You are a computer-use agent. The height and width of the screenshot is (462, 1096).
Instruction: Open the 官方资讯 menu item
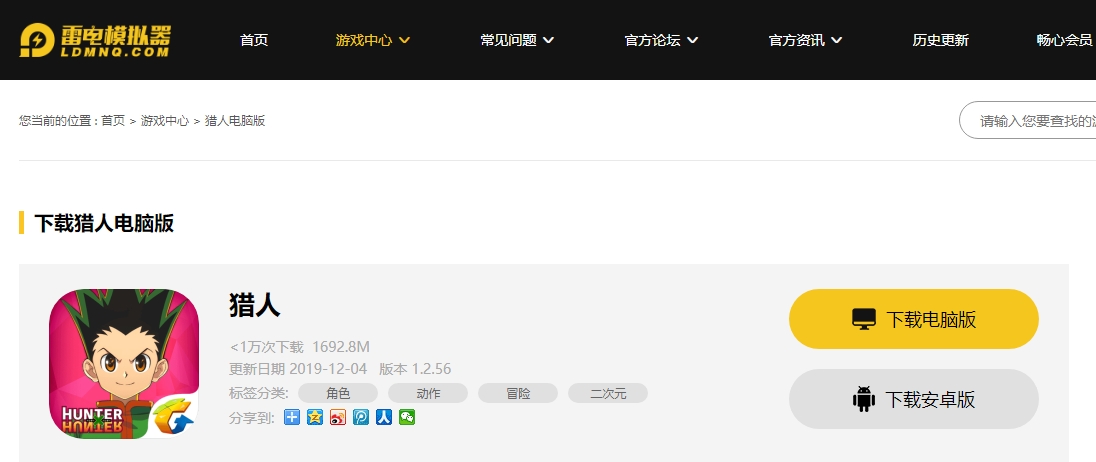(x=796, y=41)
